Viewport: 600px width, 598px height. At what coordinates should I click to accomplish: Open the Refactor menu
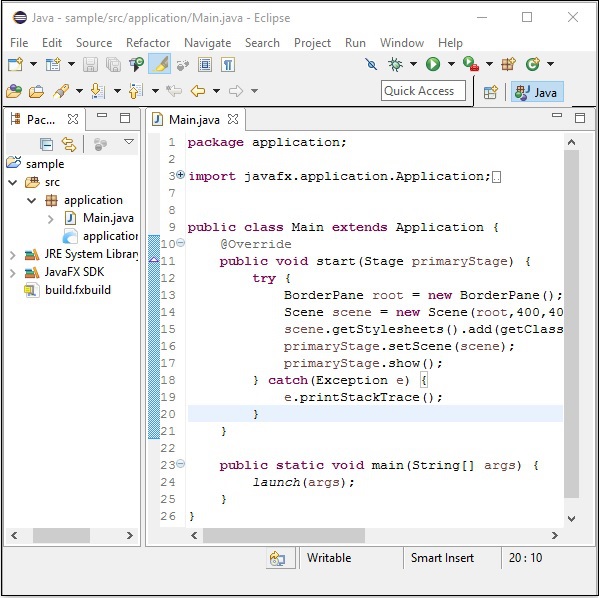pos(148,43)
